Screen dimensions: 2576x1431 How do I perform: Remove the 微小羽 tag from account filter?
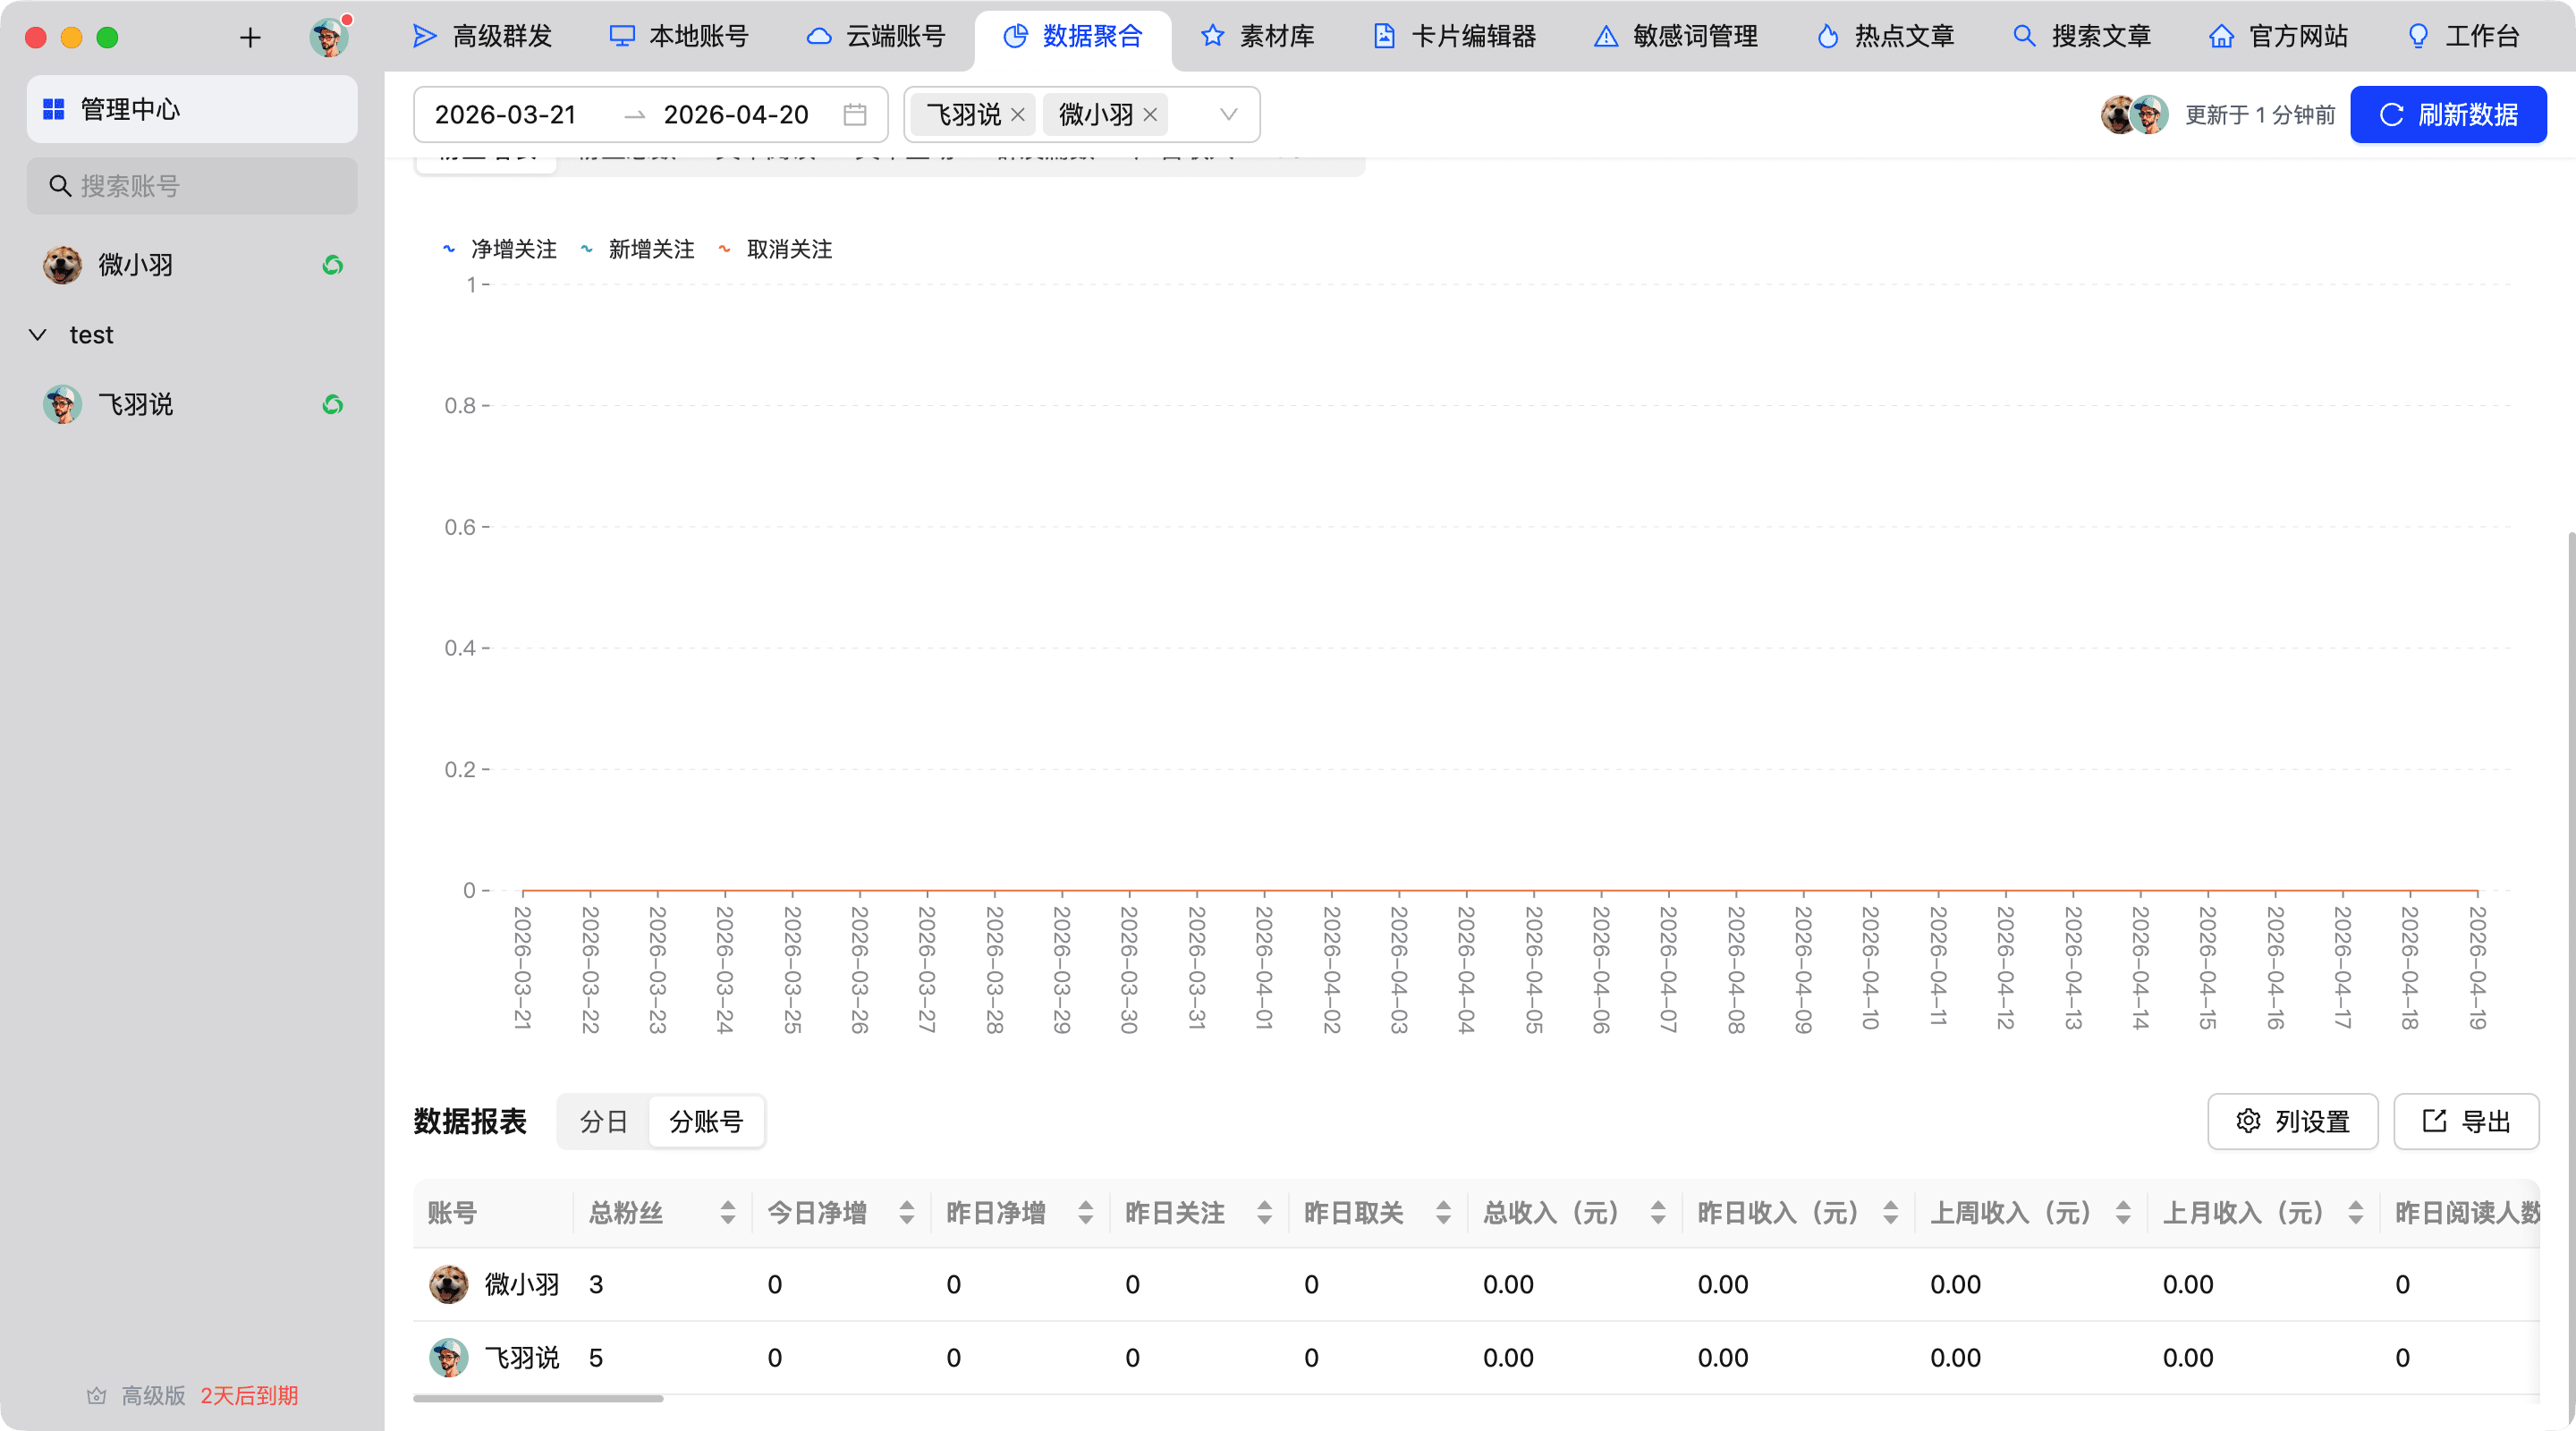coord(1150,115)
